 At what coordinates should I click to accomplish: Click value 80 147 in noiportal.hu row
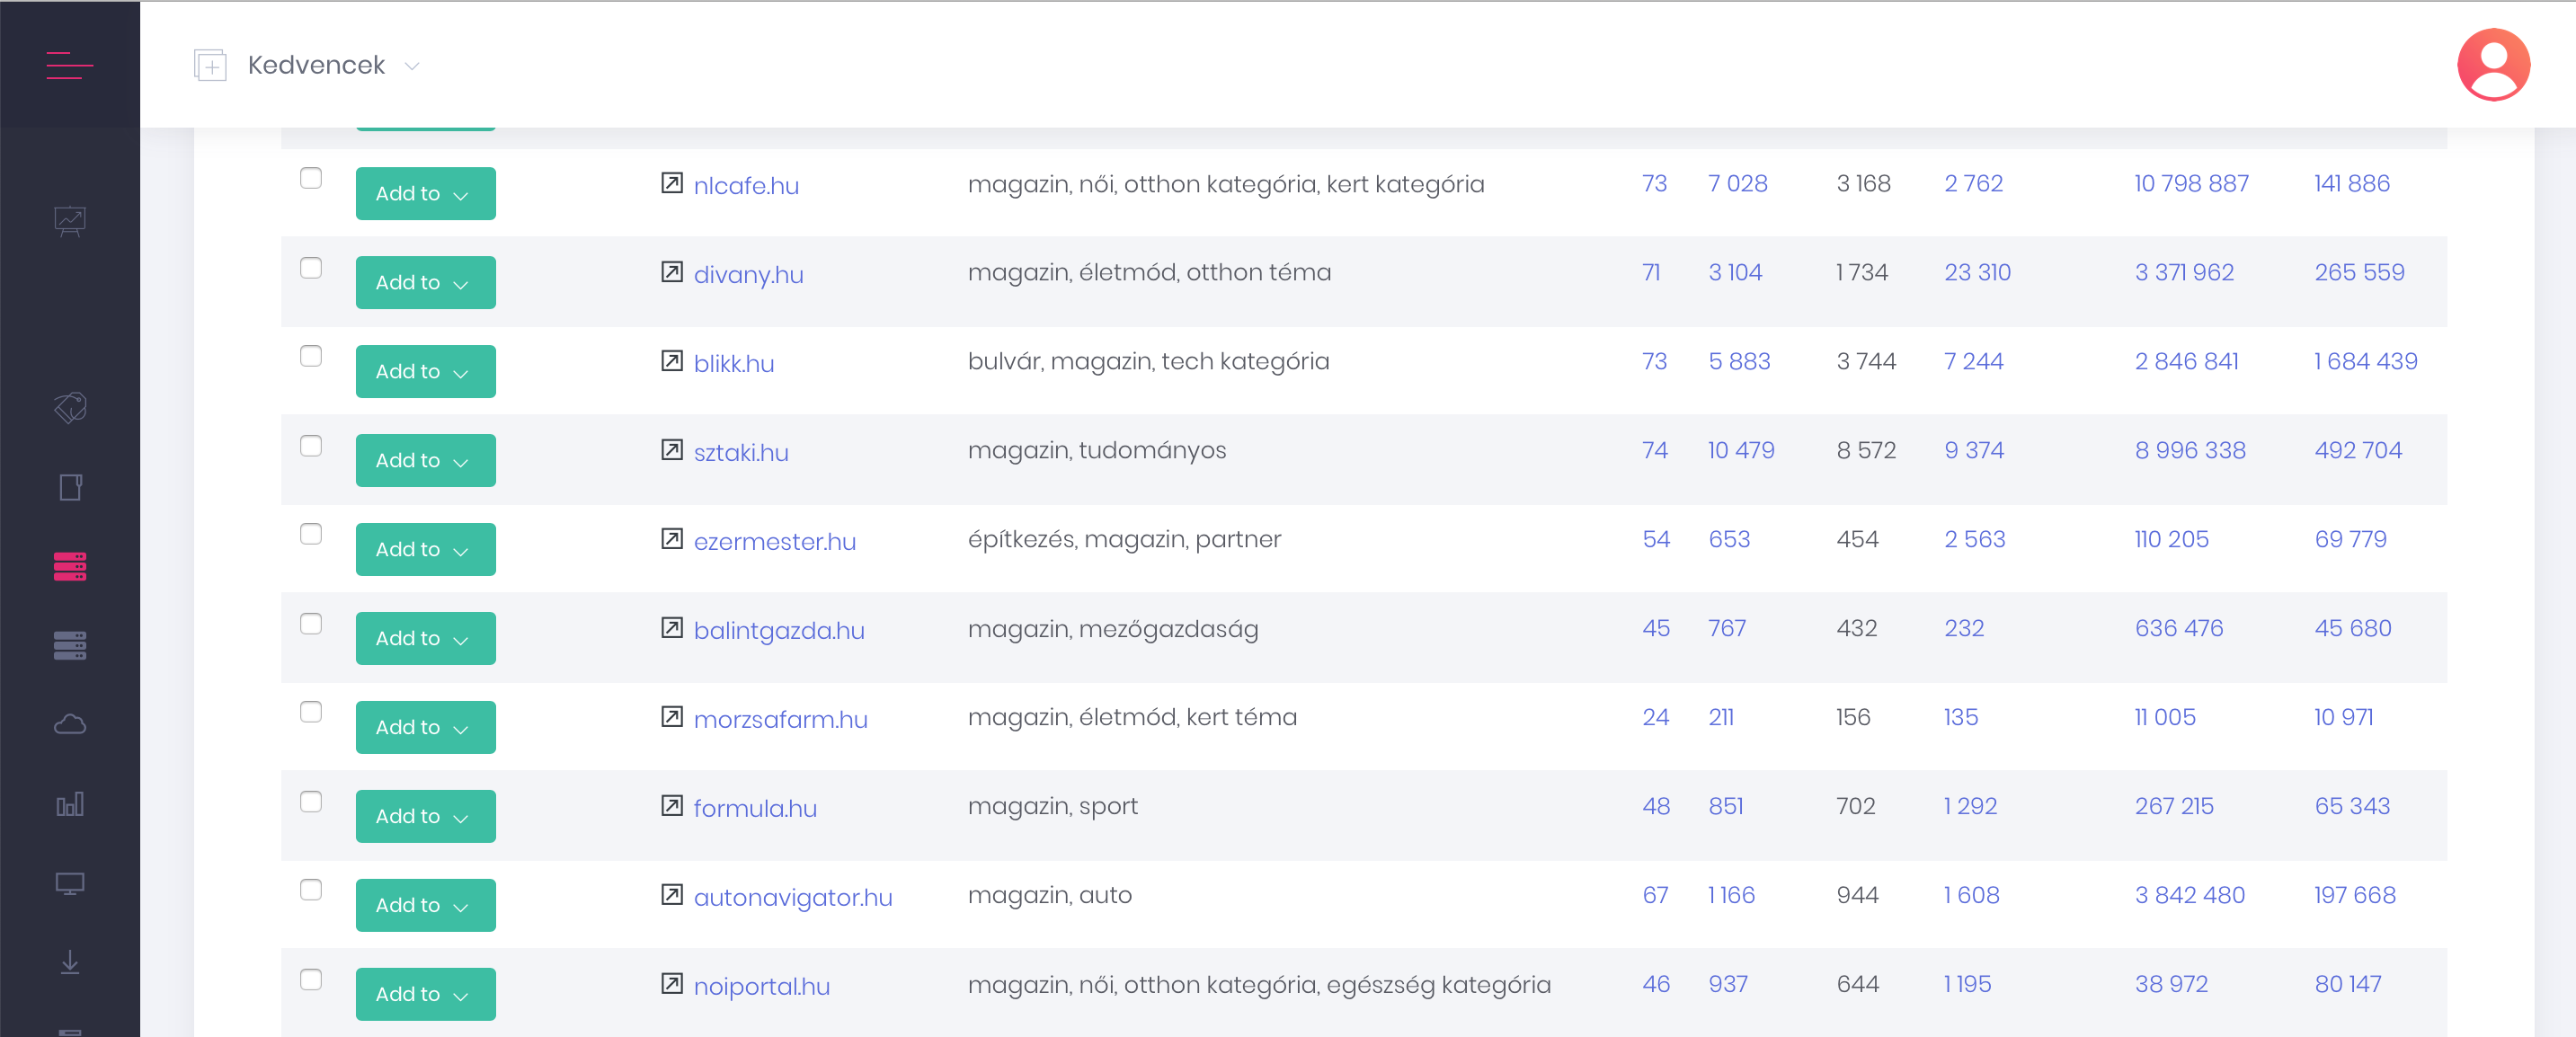(x=2347, y=985)
